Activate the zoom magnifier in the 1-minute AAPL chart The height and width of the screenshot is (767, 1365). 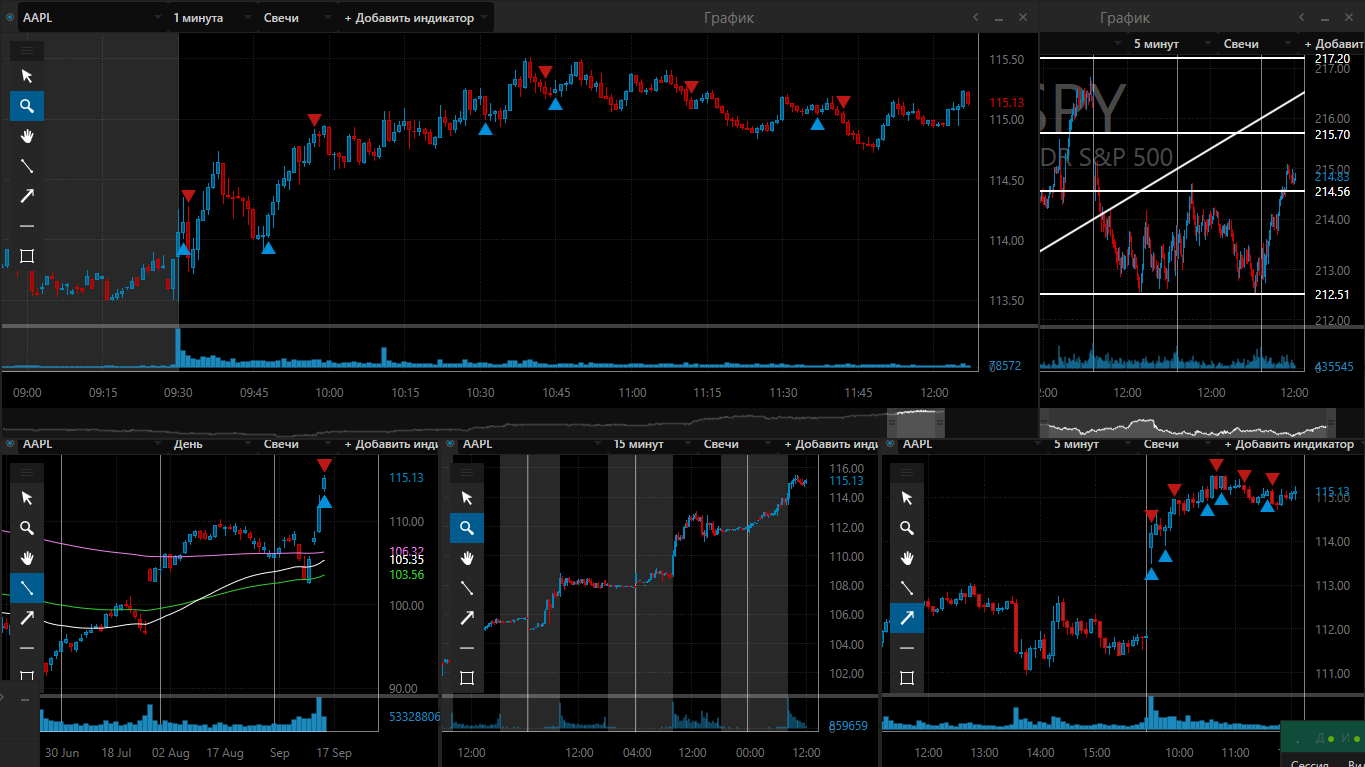[x=27, y=106]
